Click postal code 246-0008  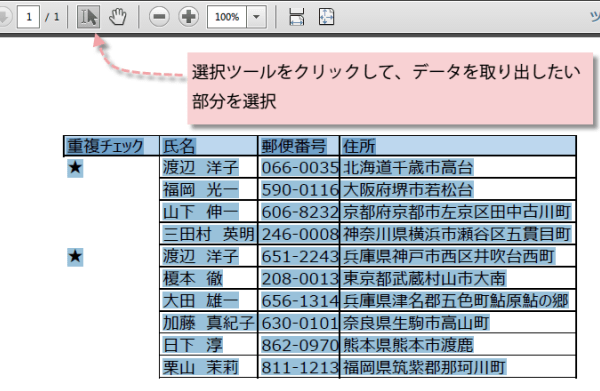pos(300,235)
